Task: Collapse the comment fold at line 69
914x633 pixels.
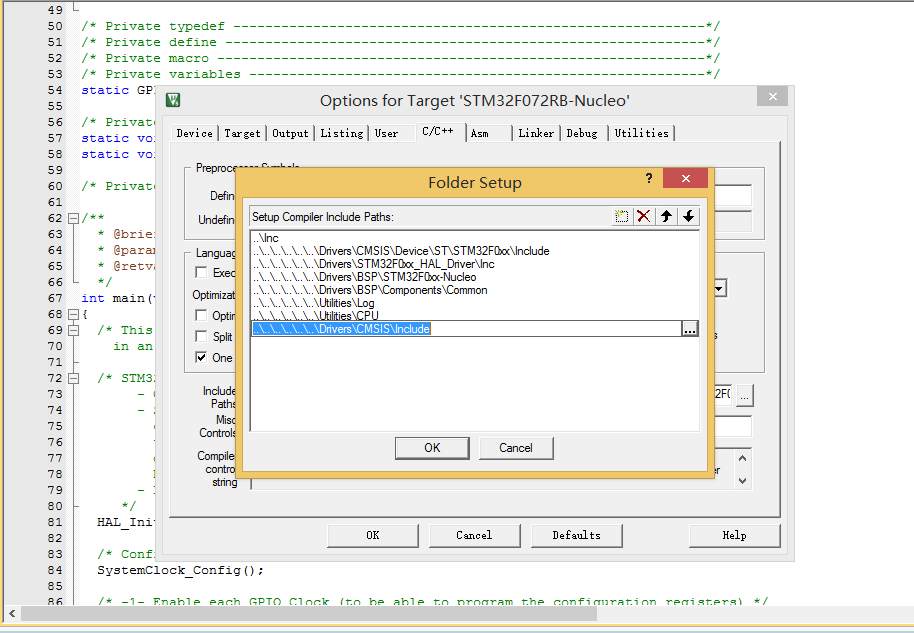Action: (73, 330)
